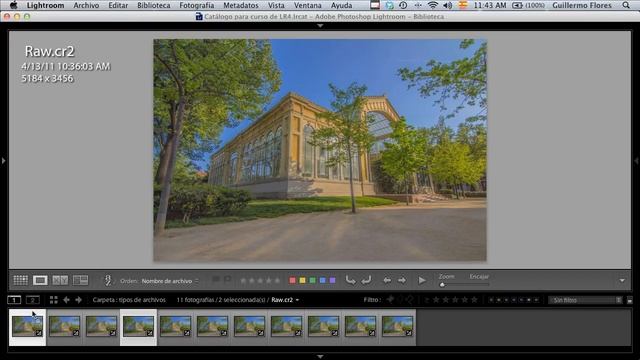Screen dimensions: 640x360
Task: Show main window display button 1
Action: point(14,300)
